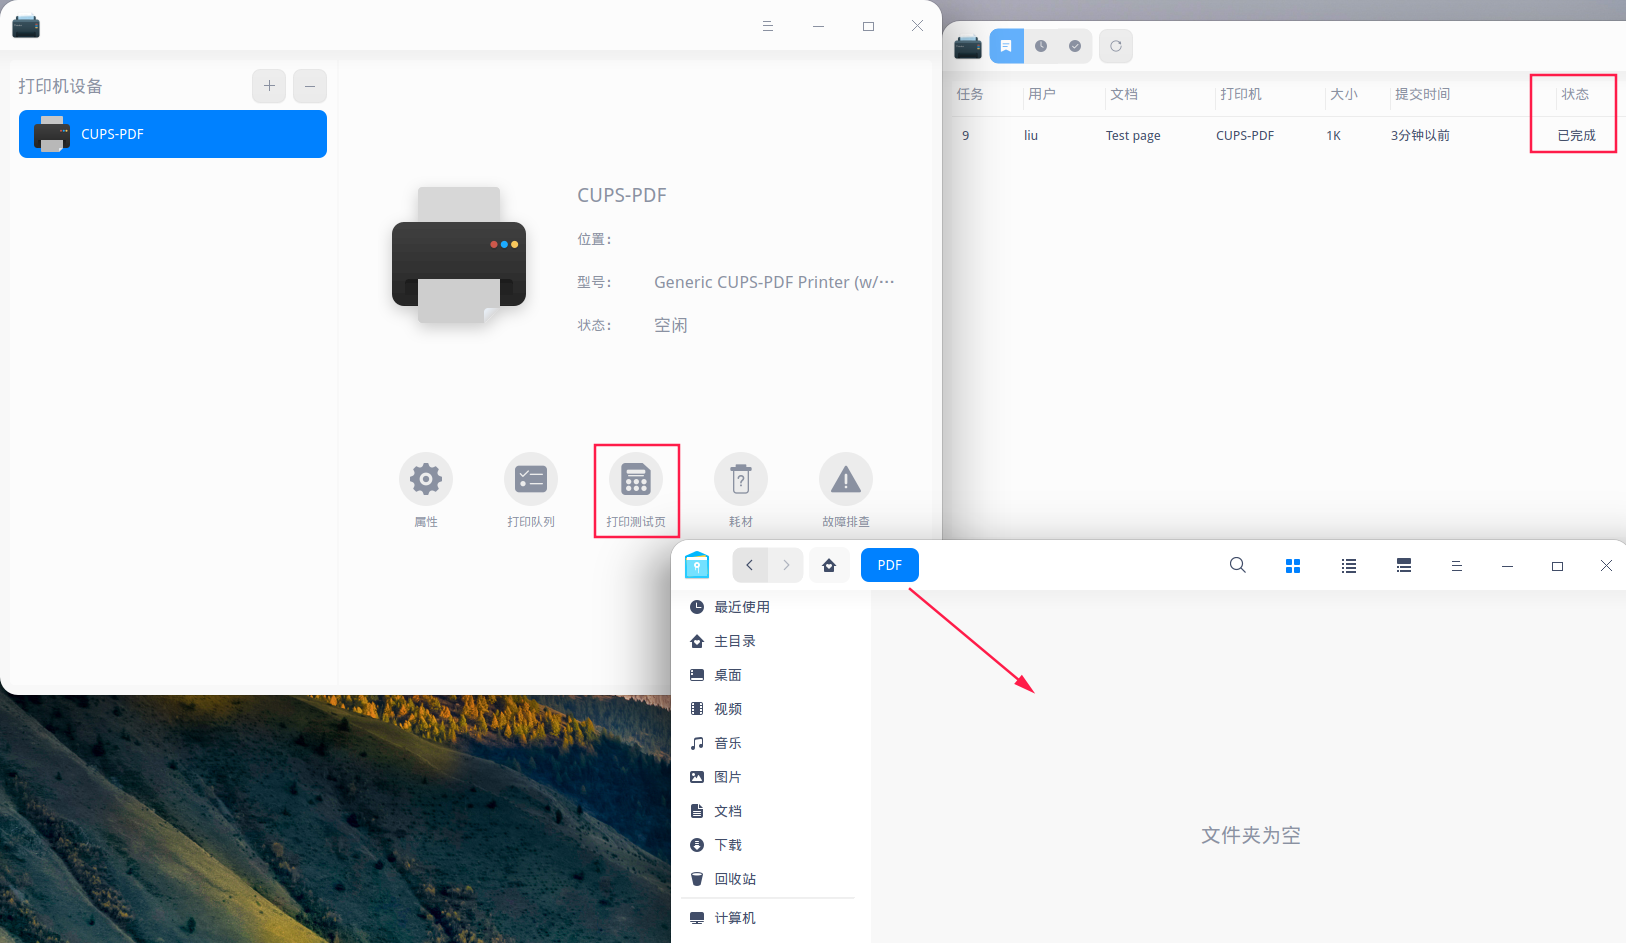This screenshot has height=943, width=1626.
Task: Sort jobs by 任务 column header
Action: 970,94
